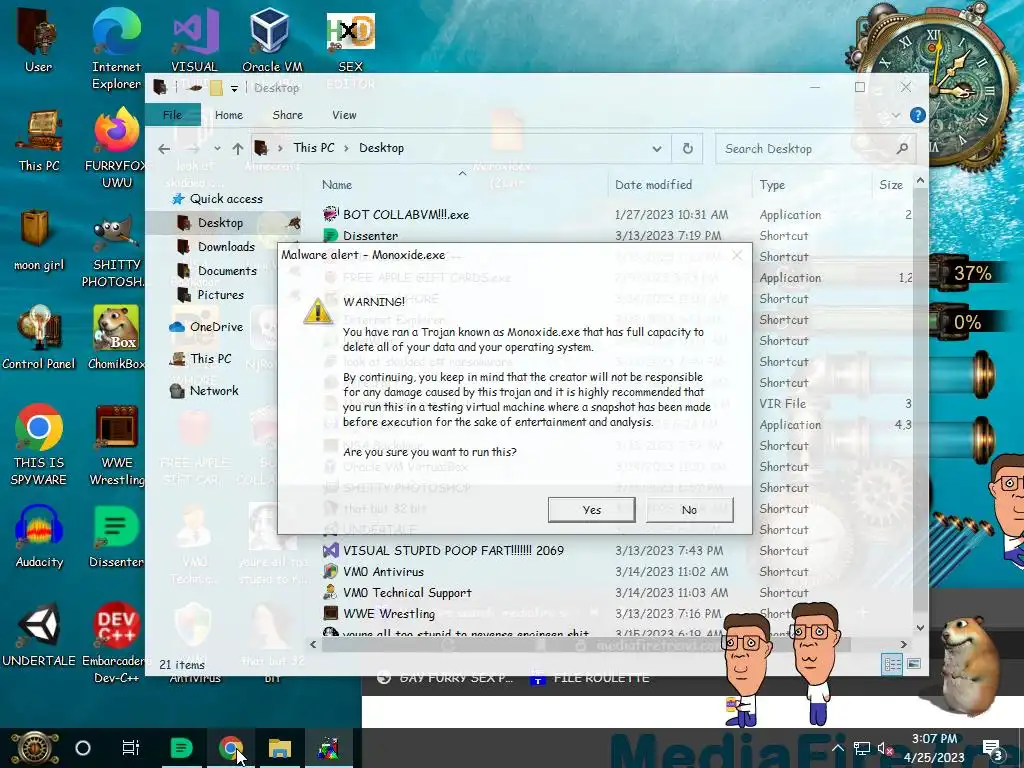Screen dimensions: 1024x768
Task: Go up one folder level arrow
Action: coord(238,149)
